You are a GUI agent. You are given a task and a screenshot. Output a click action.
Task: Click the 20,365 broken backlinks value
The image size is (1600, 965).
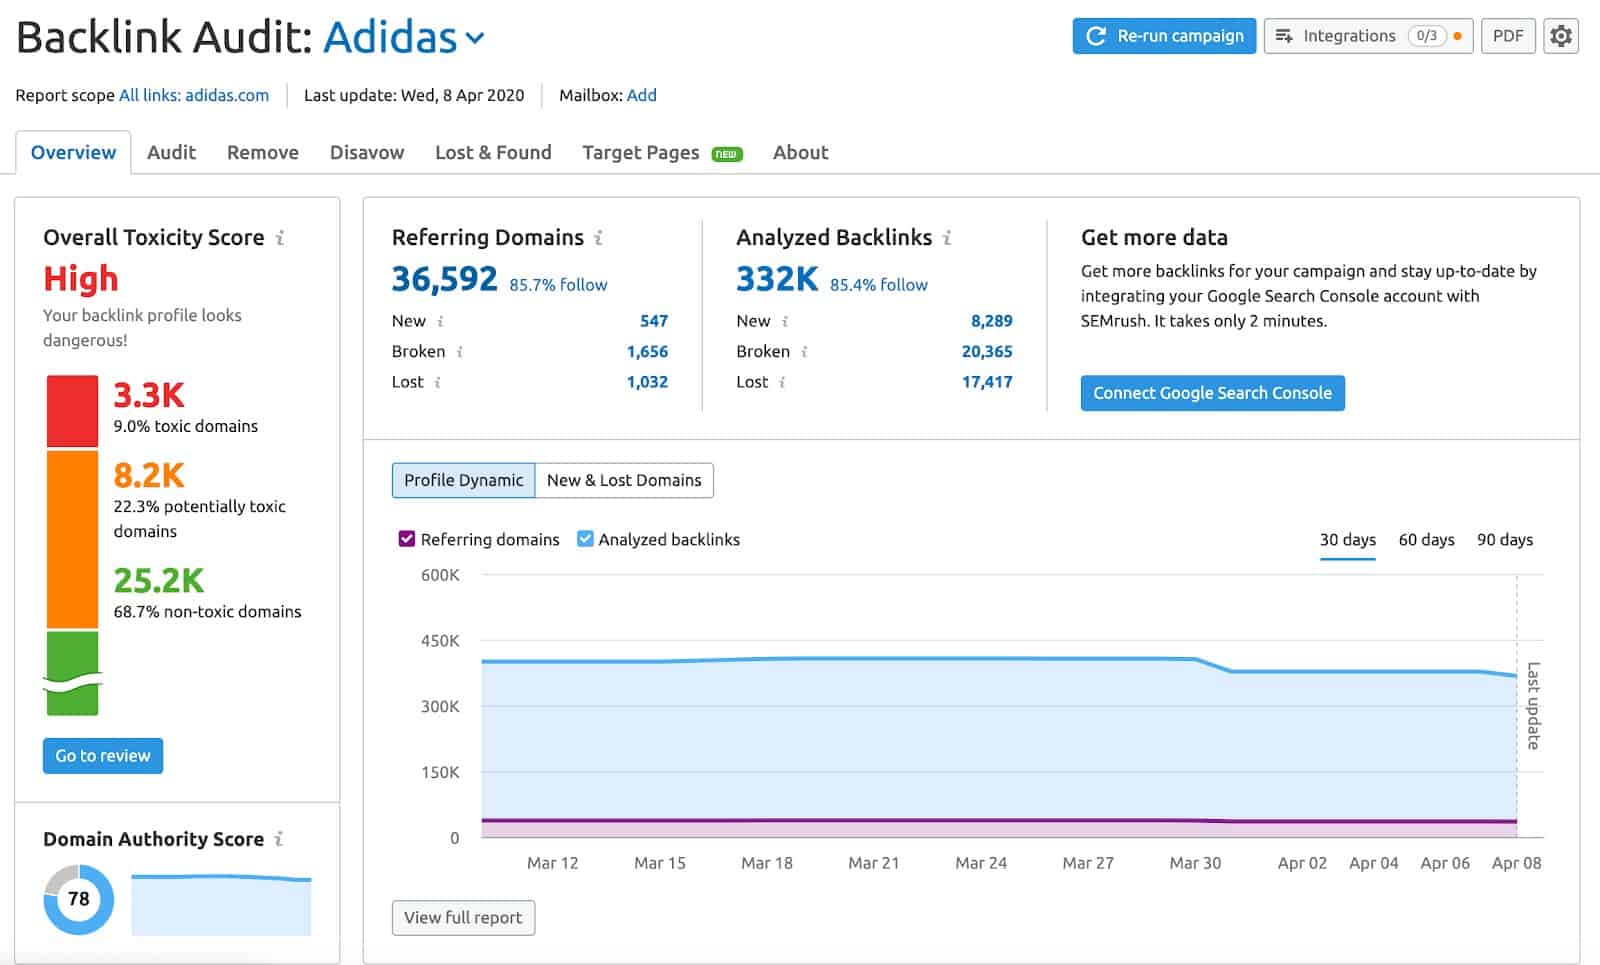pyautogui.click(x=987, y=352)
